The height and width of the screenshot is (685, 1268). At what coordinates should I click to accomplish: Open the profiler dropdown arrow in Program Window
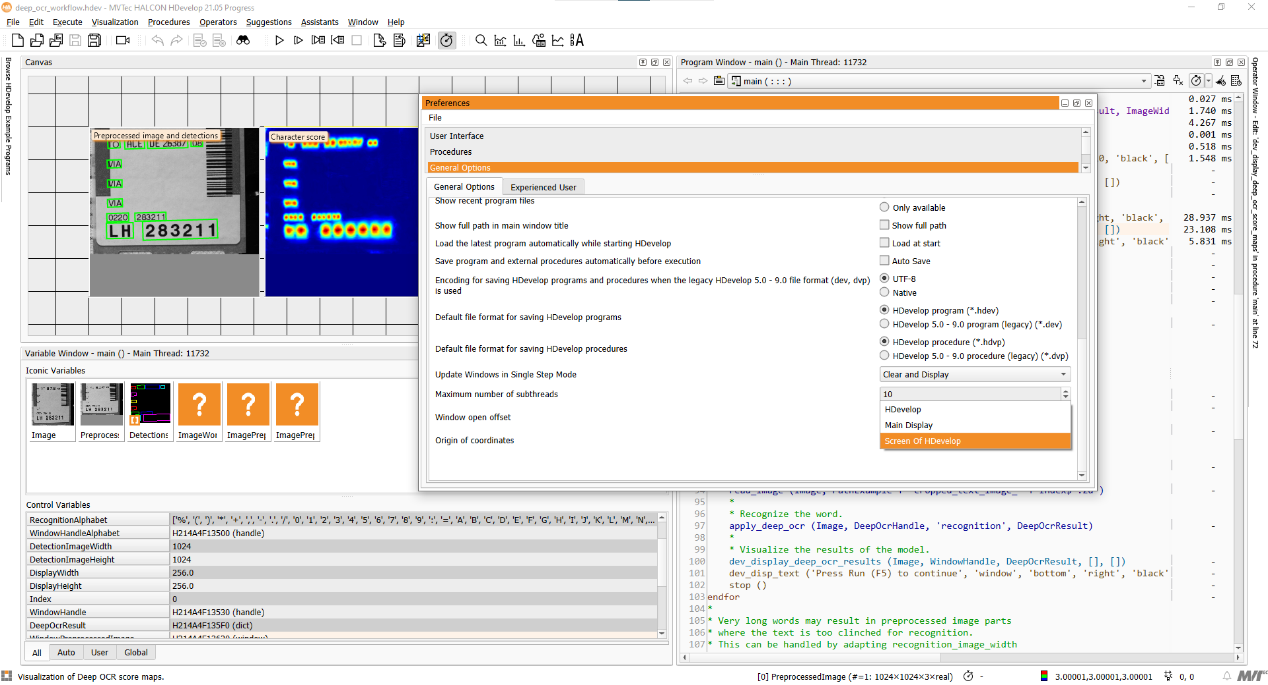point(1209,80)
